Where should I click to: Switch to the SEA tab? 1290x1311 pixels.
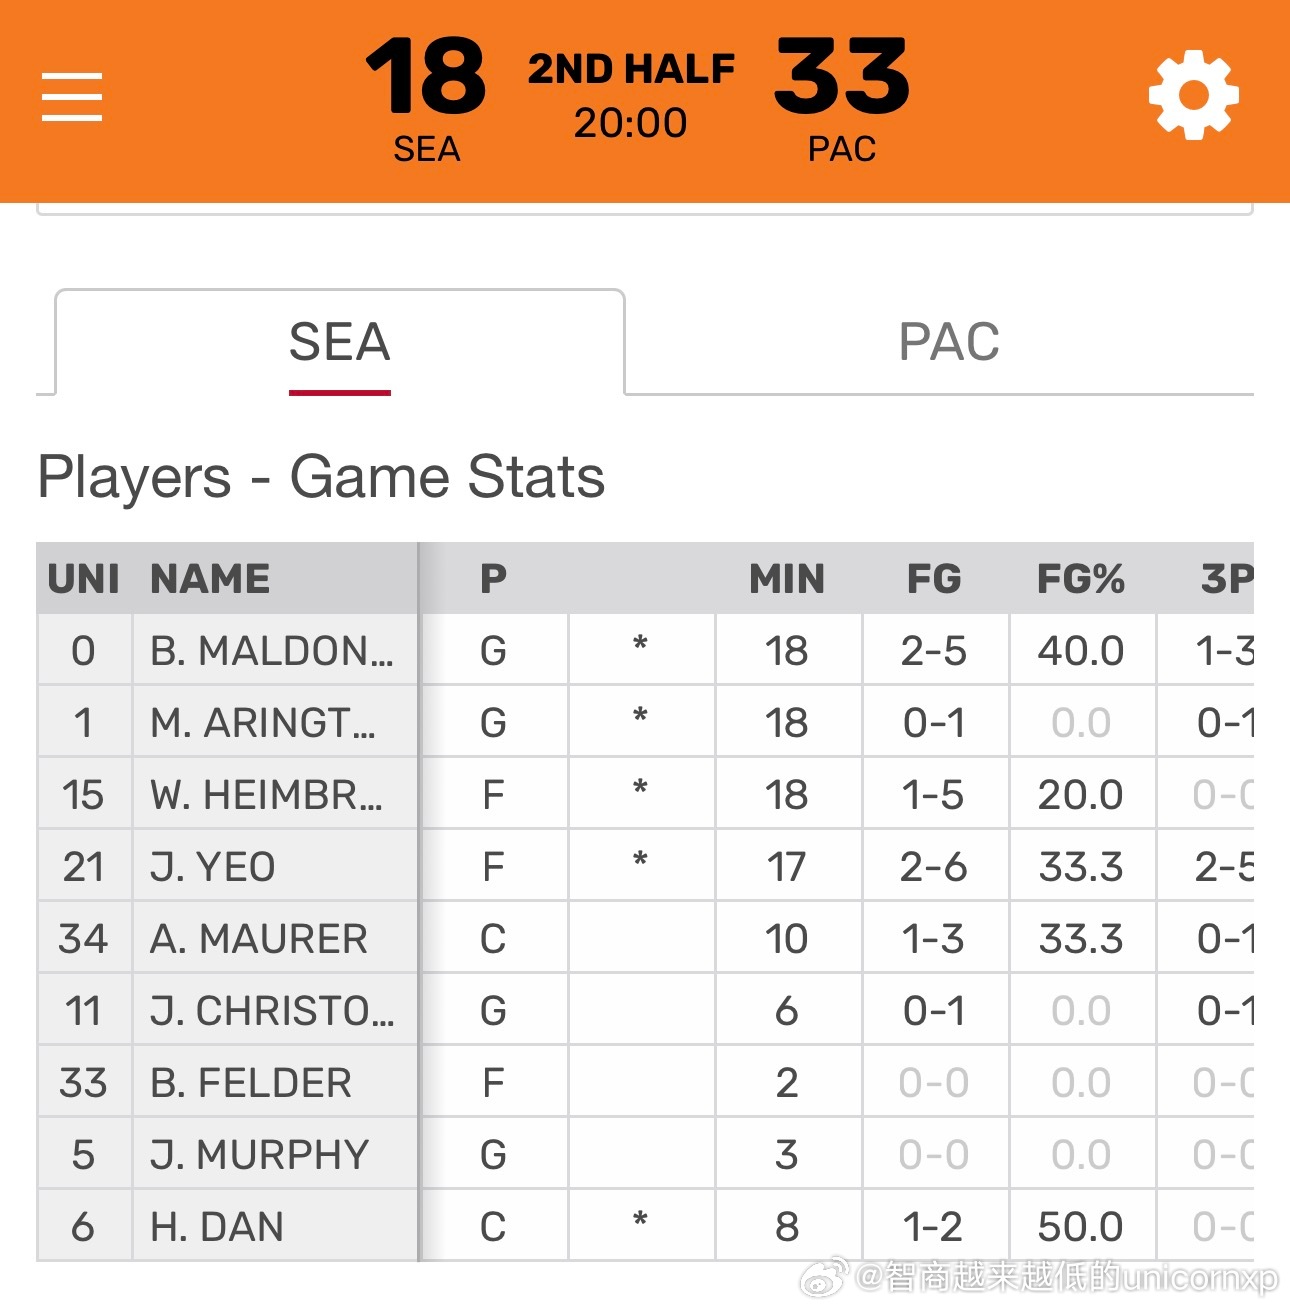(x=339, y=343)
